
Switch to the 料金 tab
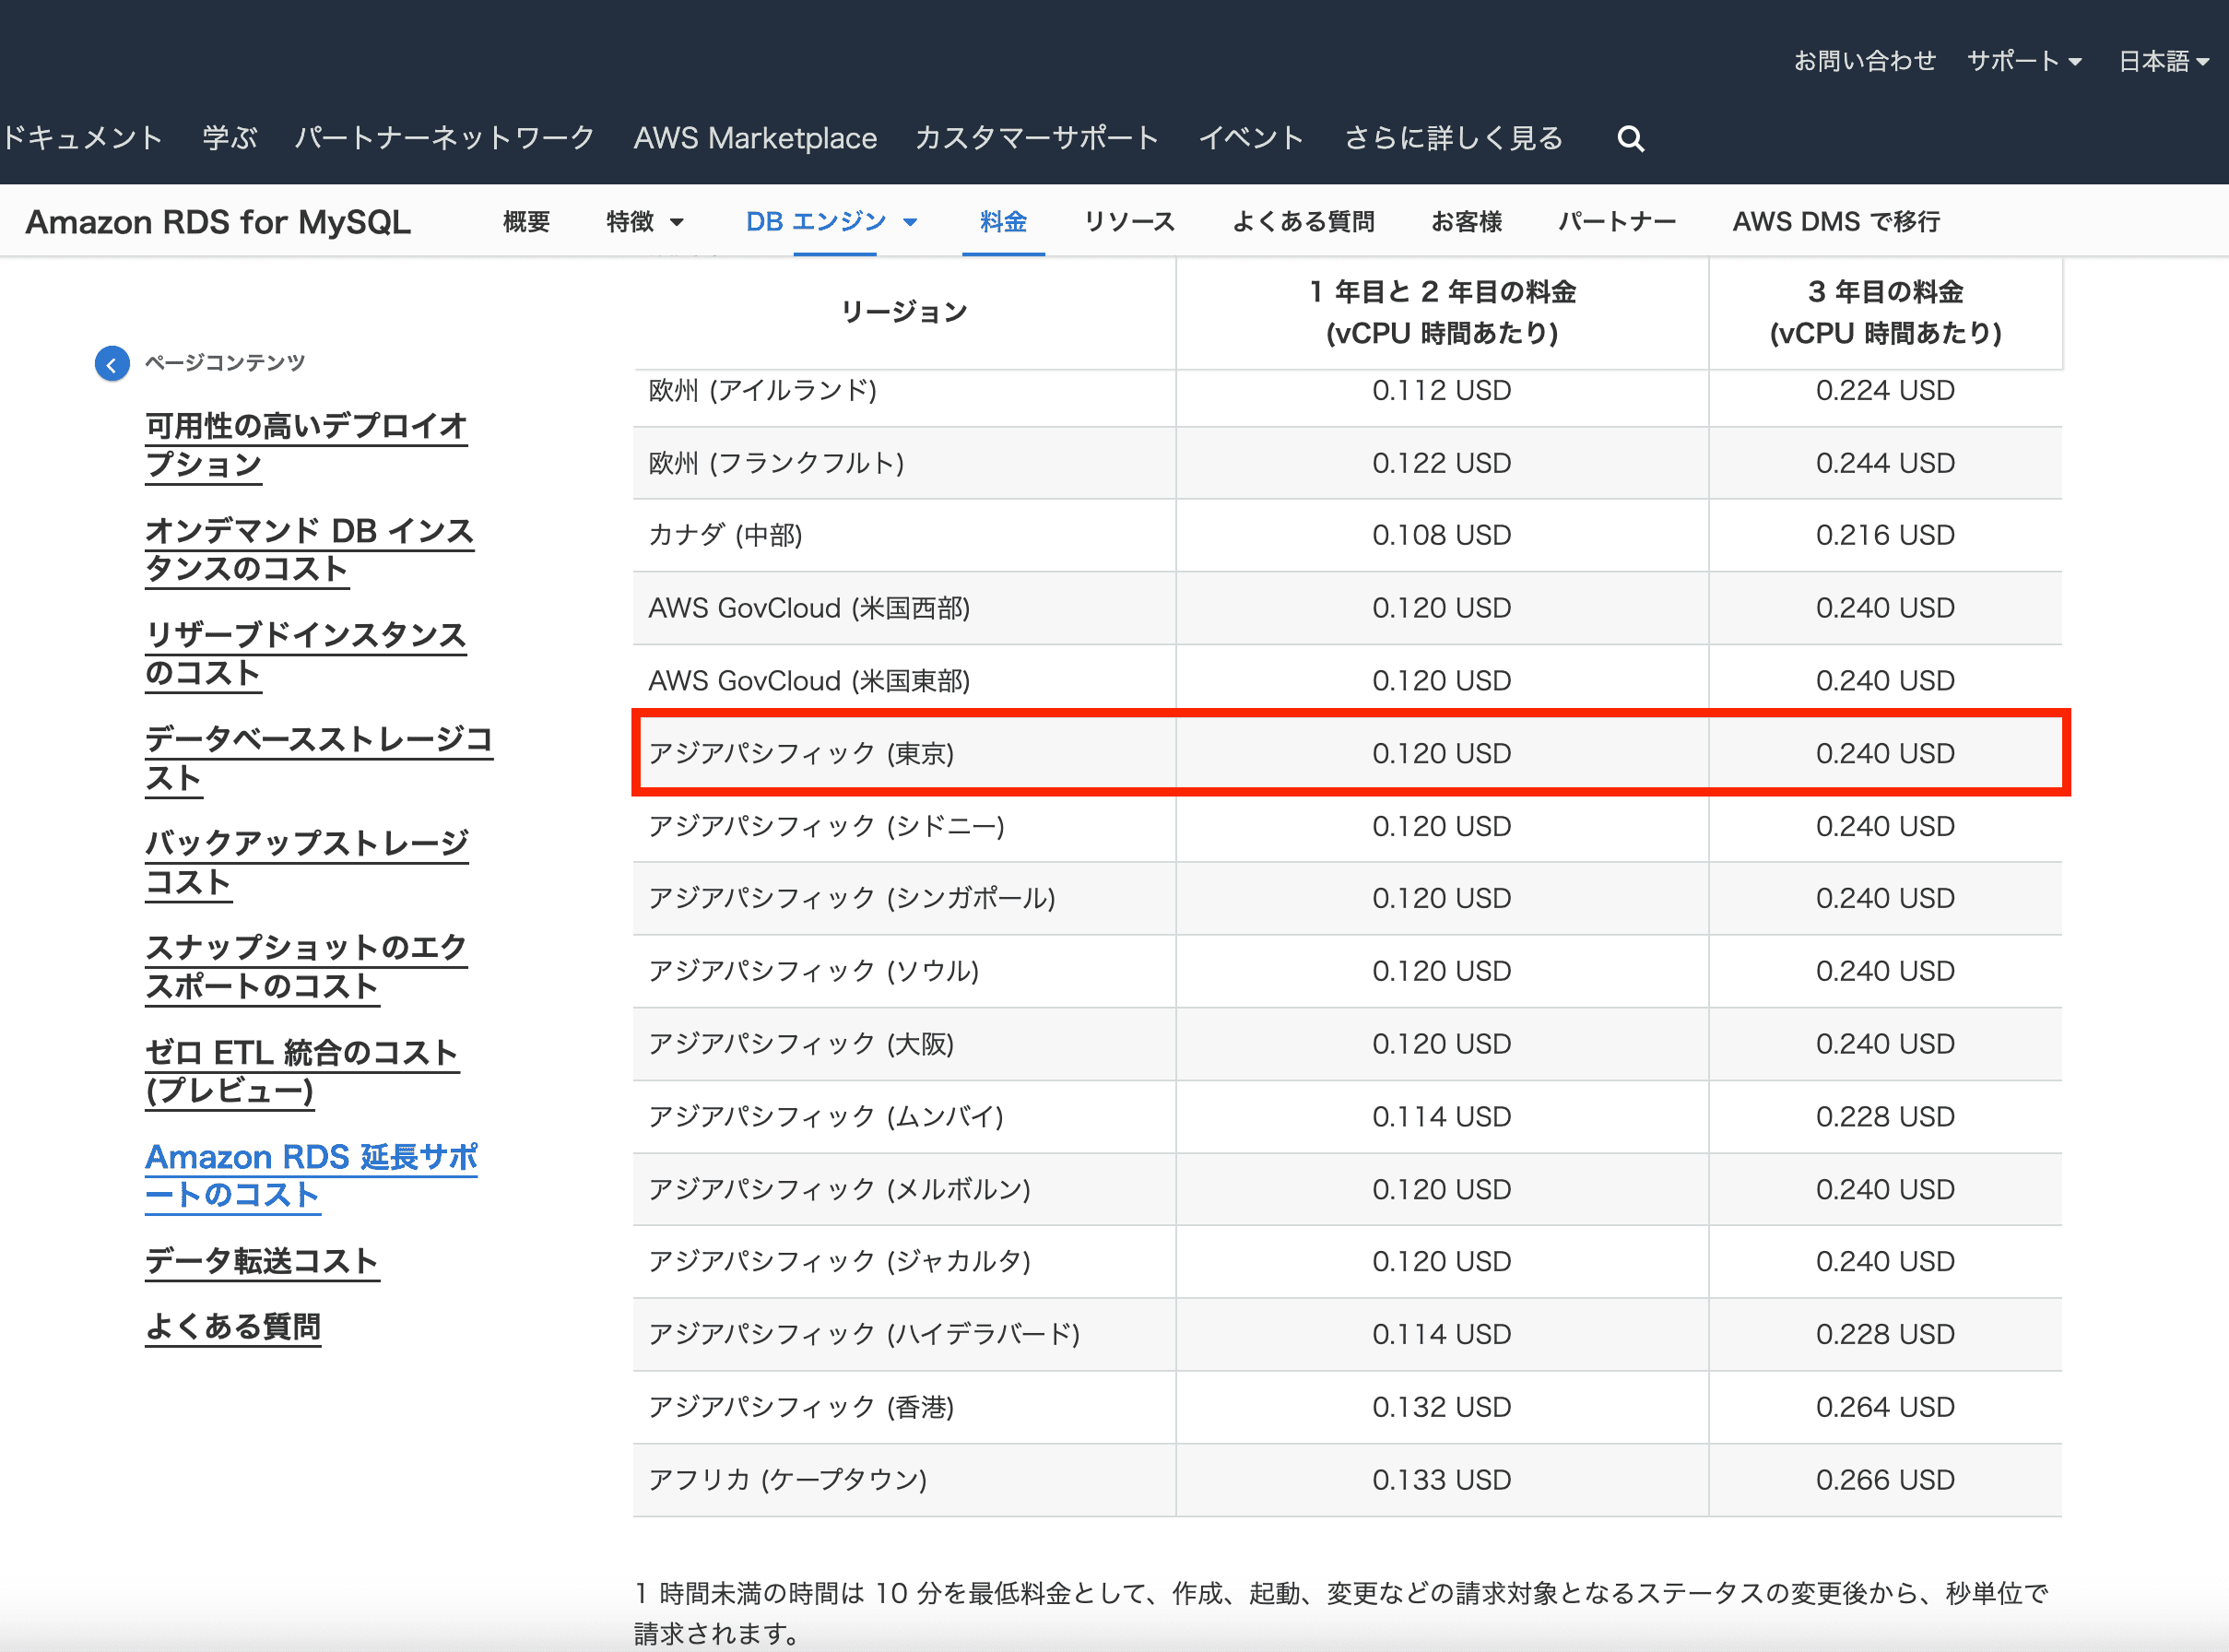[x=1003, y=222]
